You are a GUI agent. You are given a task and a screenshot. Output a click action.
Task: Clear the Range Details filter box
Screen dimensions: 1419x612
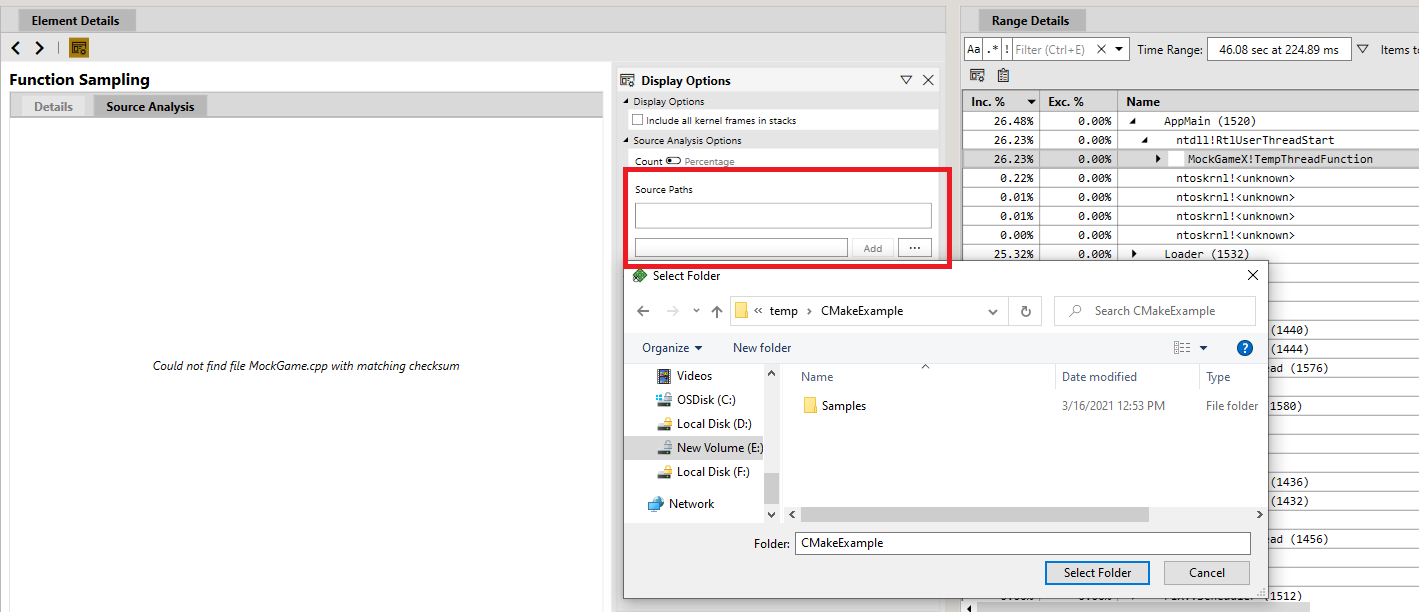[x=1101, y=49]
